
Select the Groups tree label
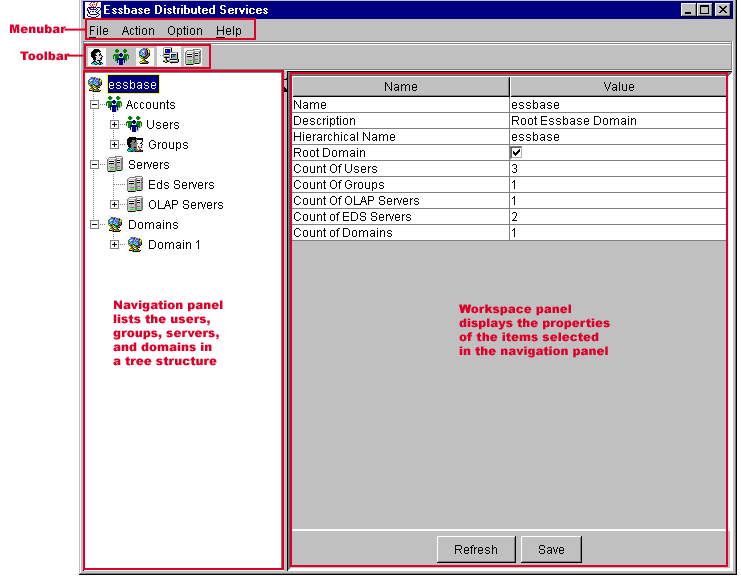pyautogui.click(x=168, y=145)
